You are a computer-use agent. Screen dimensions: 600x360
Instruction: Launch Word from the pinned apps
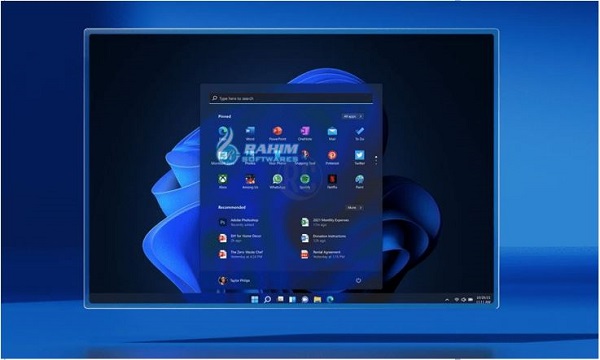250,133
